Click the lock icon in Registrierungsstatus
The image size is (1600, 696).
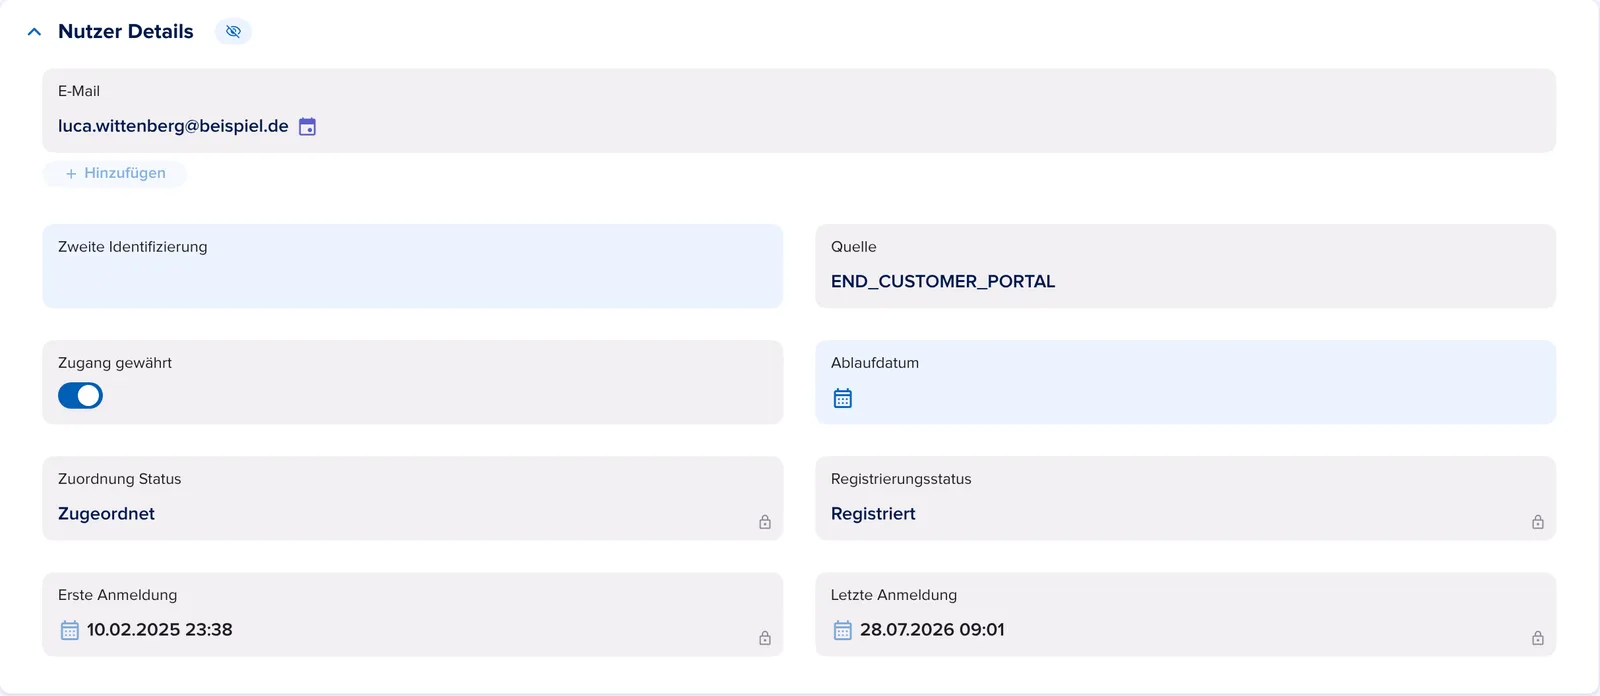(x=1538, y=522)
